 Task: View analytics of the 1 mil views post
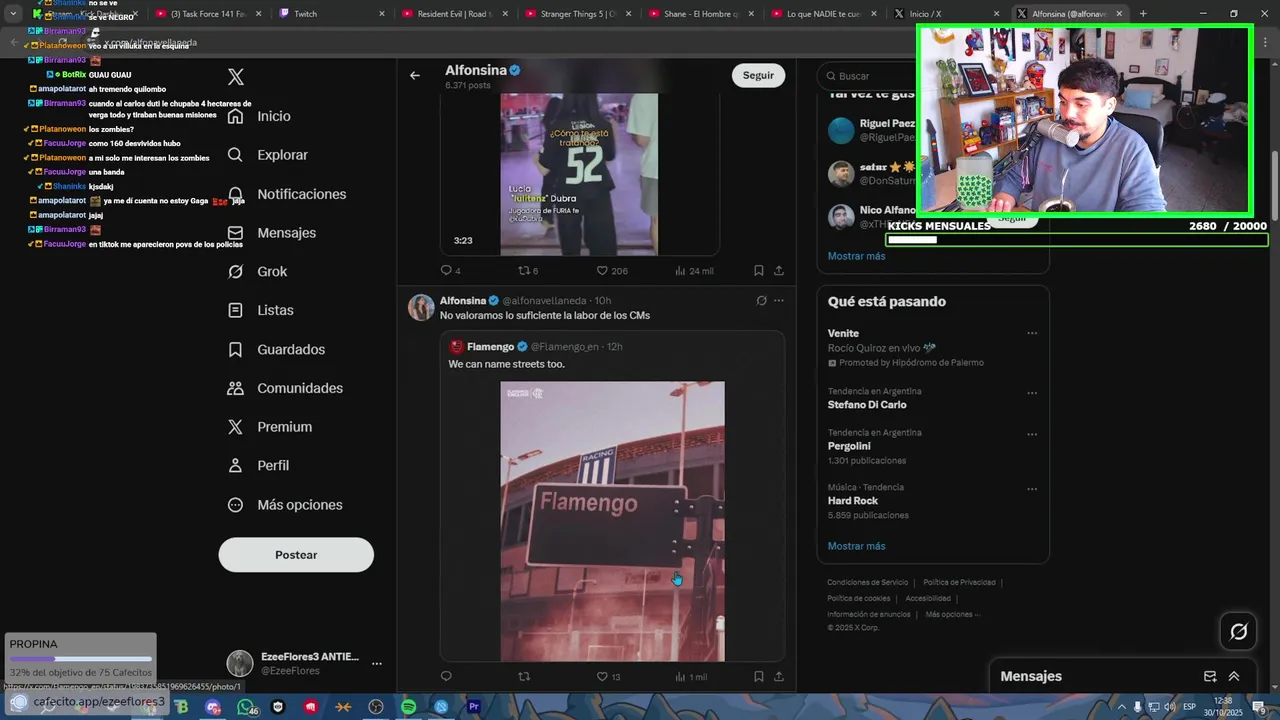[691, 677]
